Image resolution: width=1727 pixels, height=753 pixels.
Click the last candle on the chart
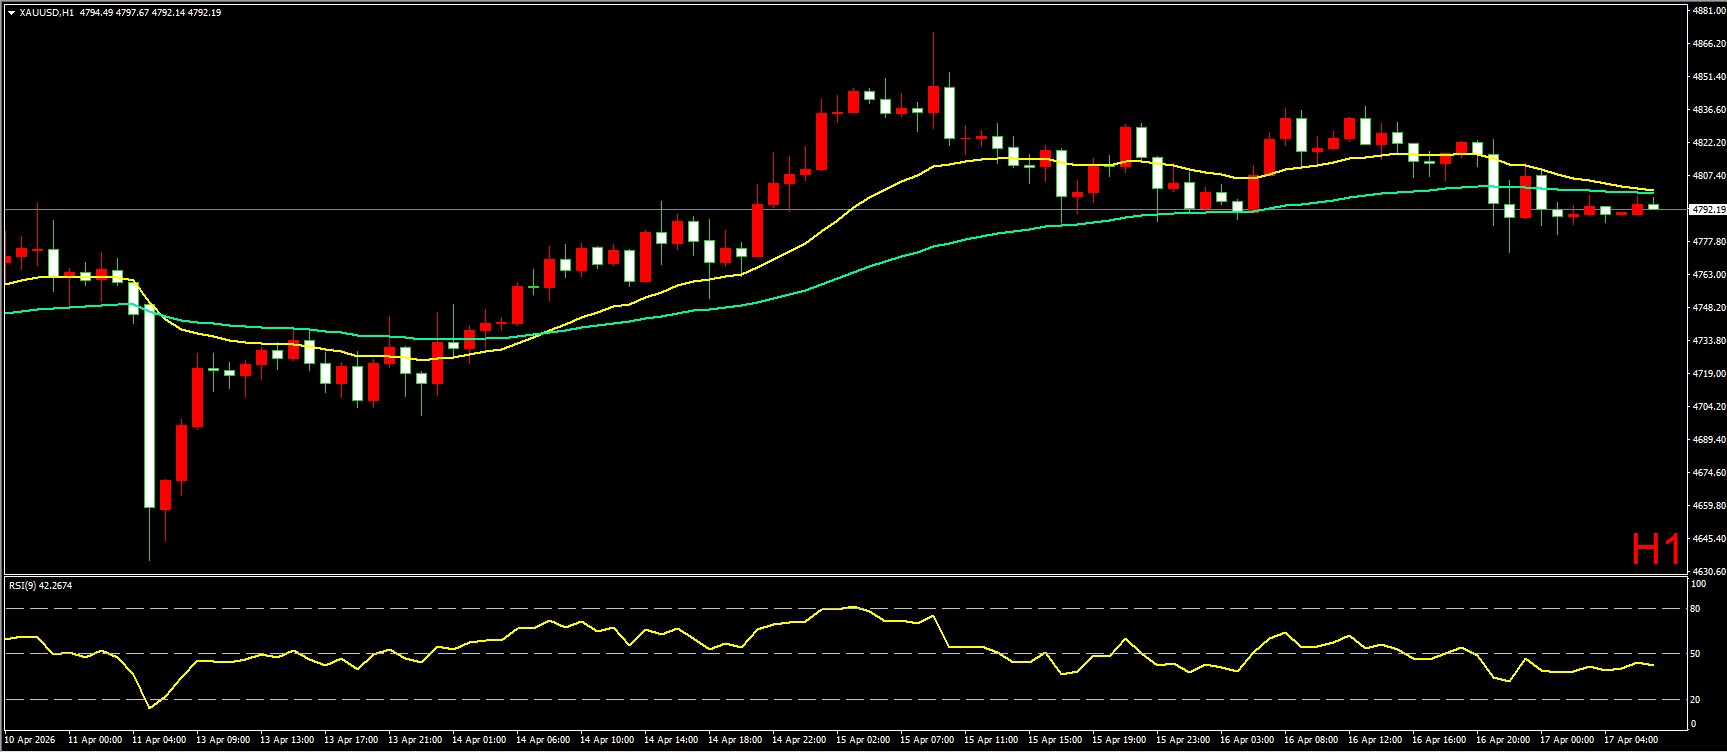click(x=1653, y=207)
